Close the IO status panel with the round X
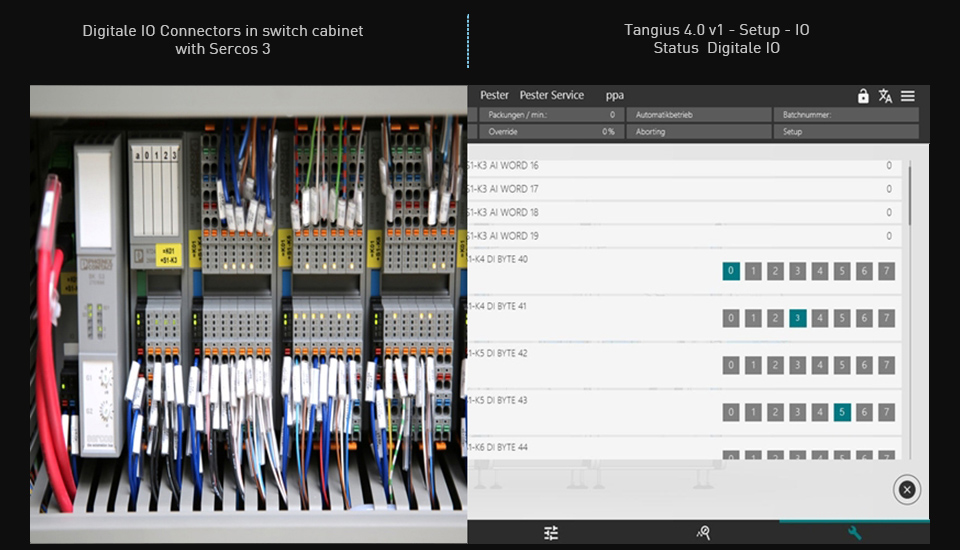The image size is (960, 550). pos(906,489)
